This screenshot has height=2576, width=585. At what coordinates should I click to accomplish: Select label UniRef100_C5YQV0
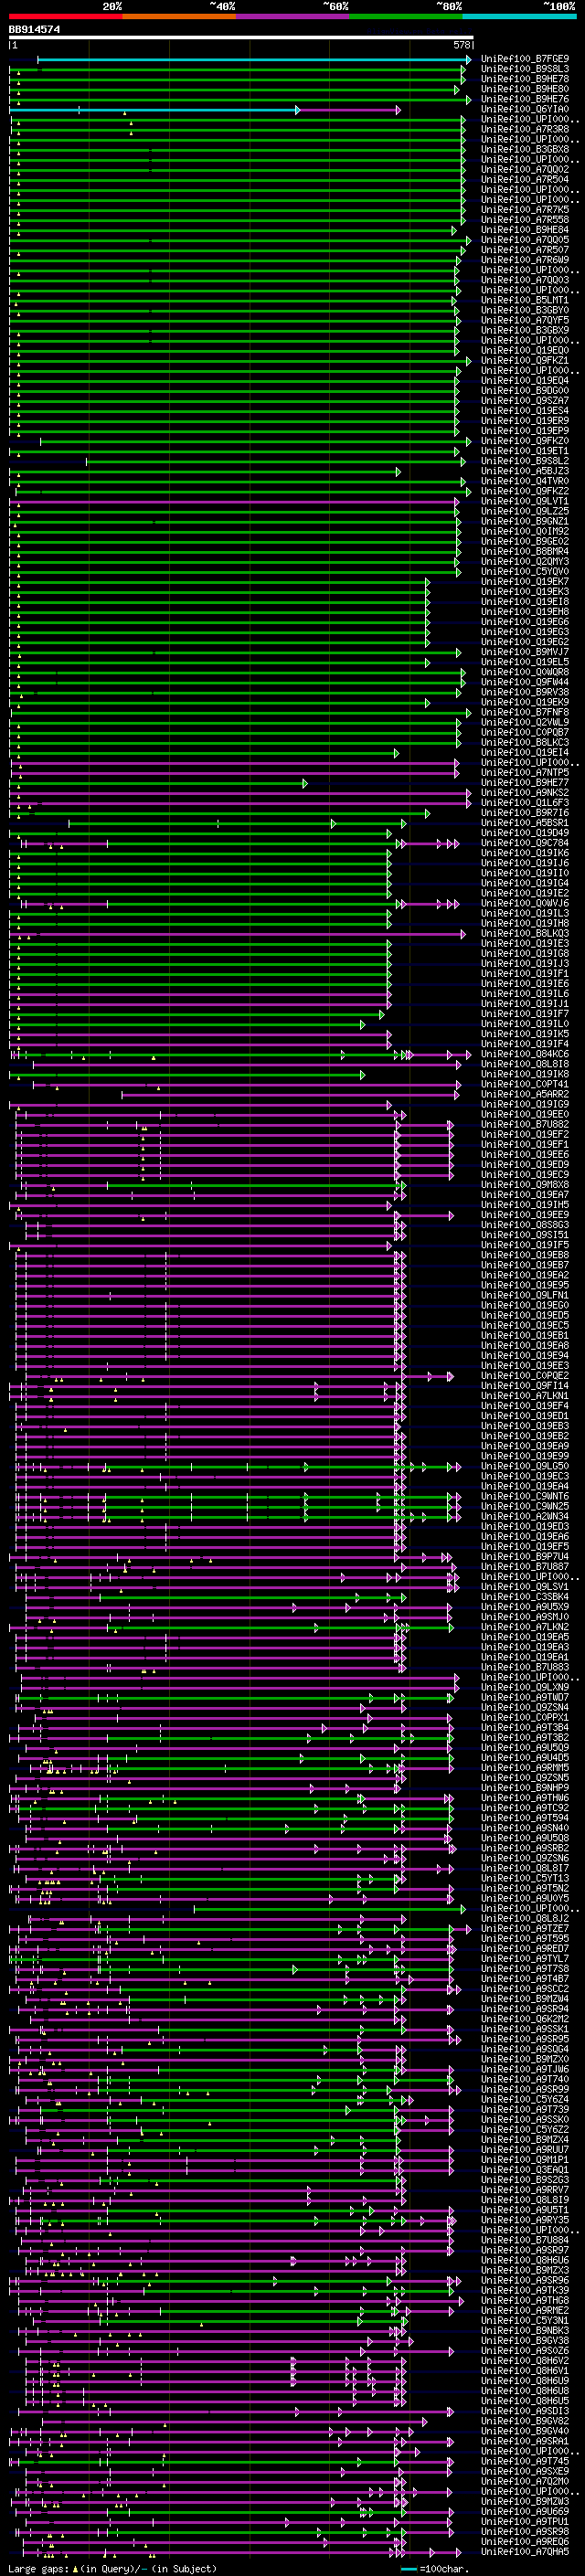tap(525, 571)
